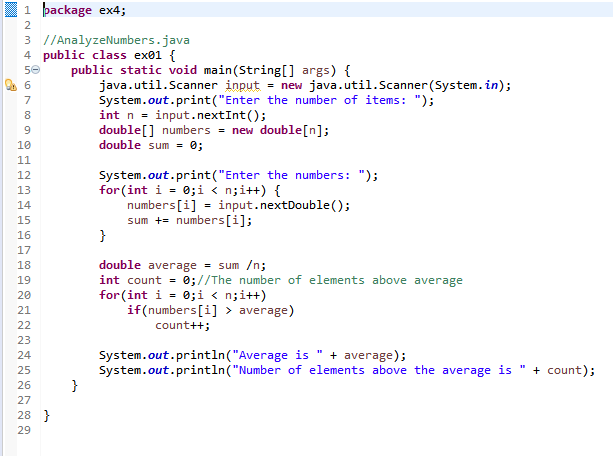This screenshot has width=613, height=456.
Task: Click the blue annotation marker beside line 1
Action: click(11, 10)
